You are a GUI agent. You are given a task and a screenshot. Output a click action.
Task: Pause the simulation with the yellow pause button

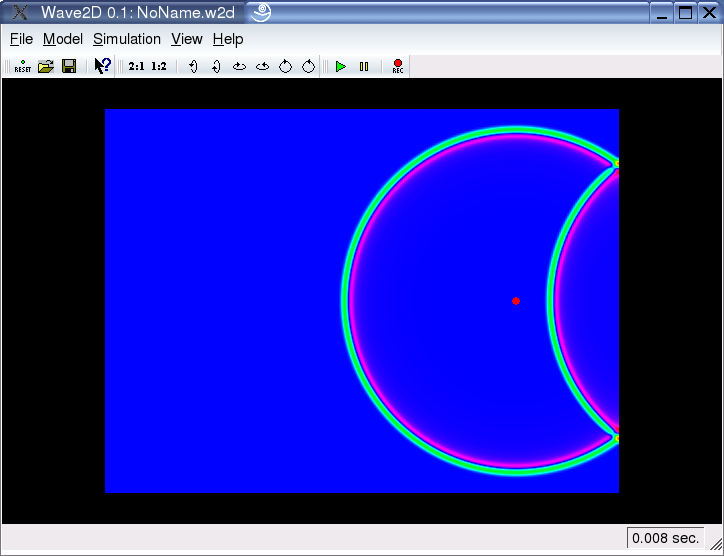coord(364,66)
